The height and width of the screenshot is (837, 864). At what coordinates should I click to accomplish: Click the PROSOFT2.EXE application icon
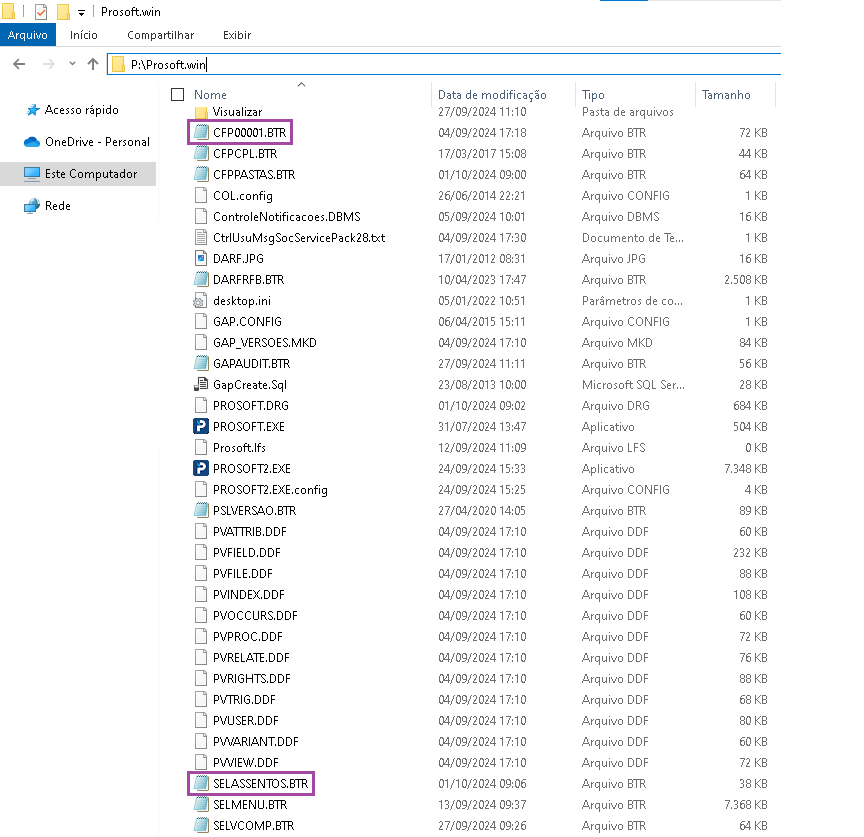point(201,468)
